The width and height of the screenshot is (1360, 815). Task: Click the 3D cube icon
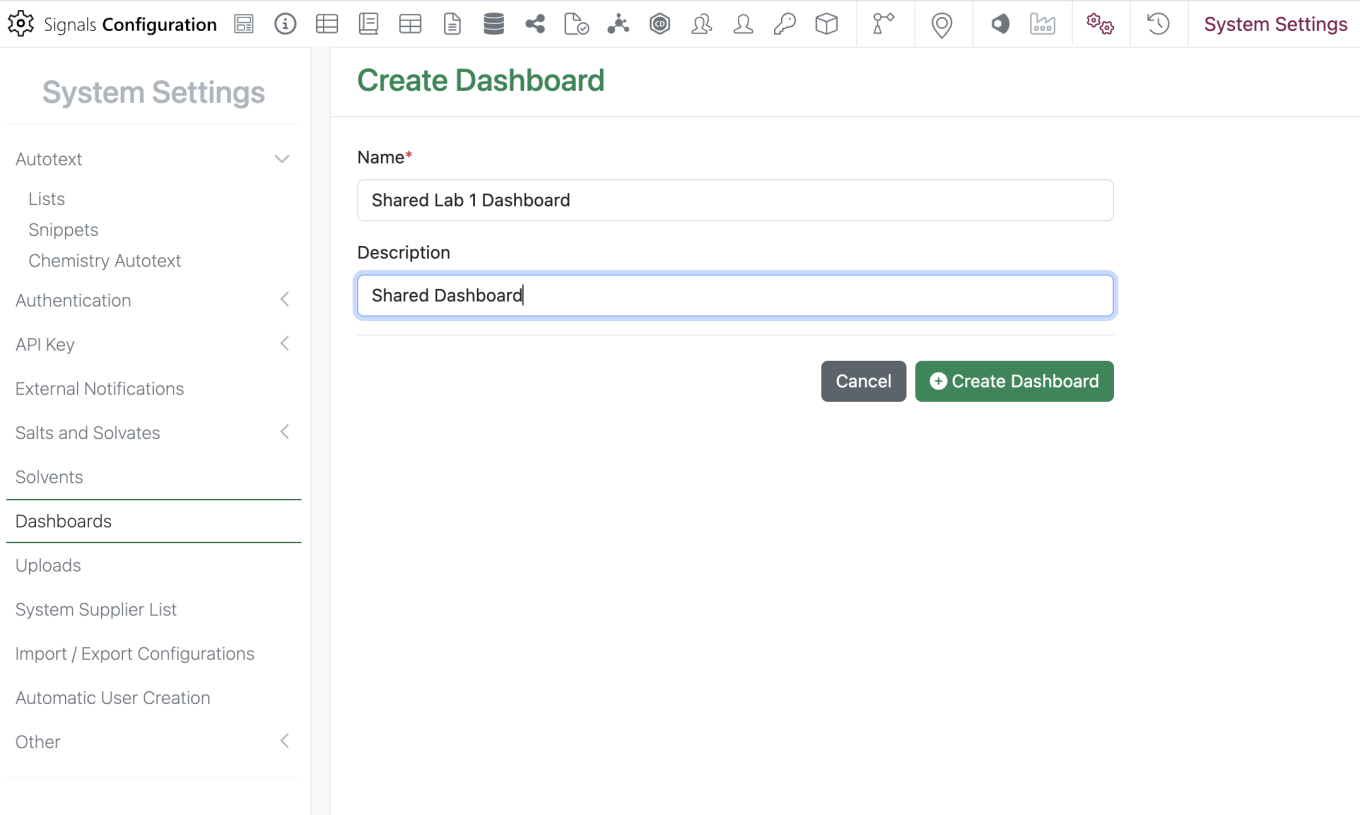click(826, 24)
